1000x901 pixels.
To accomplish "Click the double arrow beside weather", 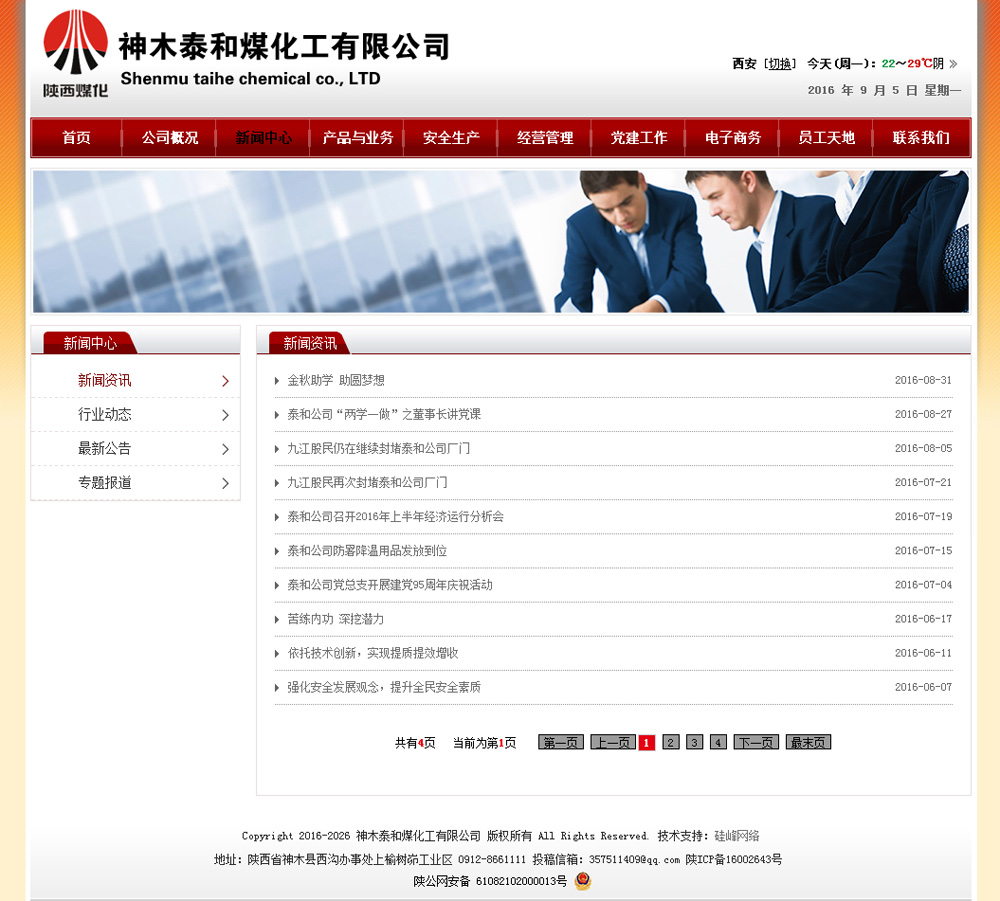I will tap(953, 64).
